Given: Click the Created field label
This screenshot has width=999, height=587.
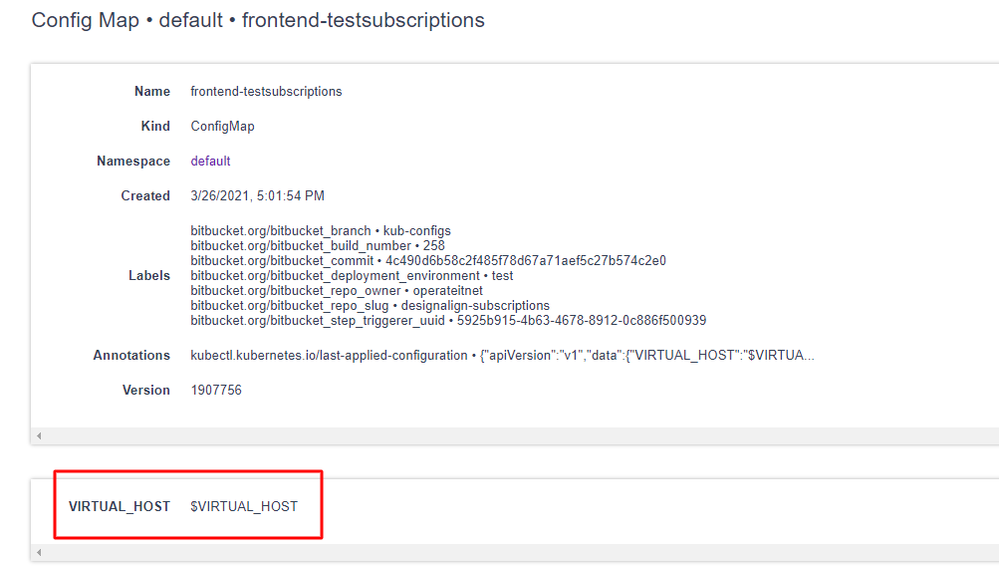Looking at the screenshot, I should pos(145,196).
